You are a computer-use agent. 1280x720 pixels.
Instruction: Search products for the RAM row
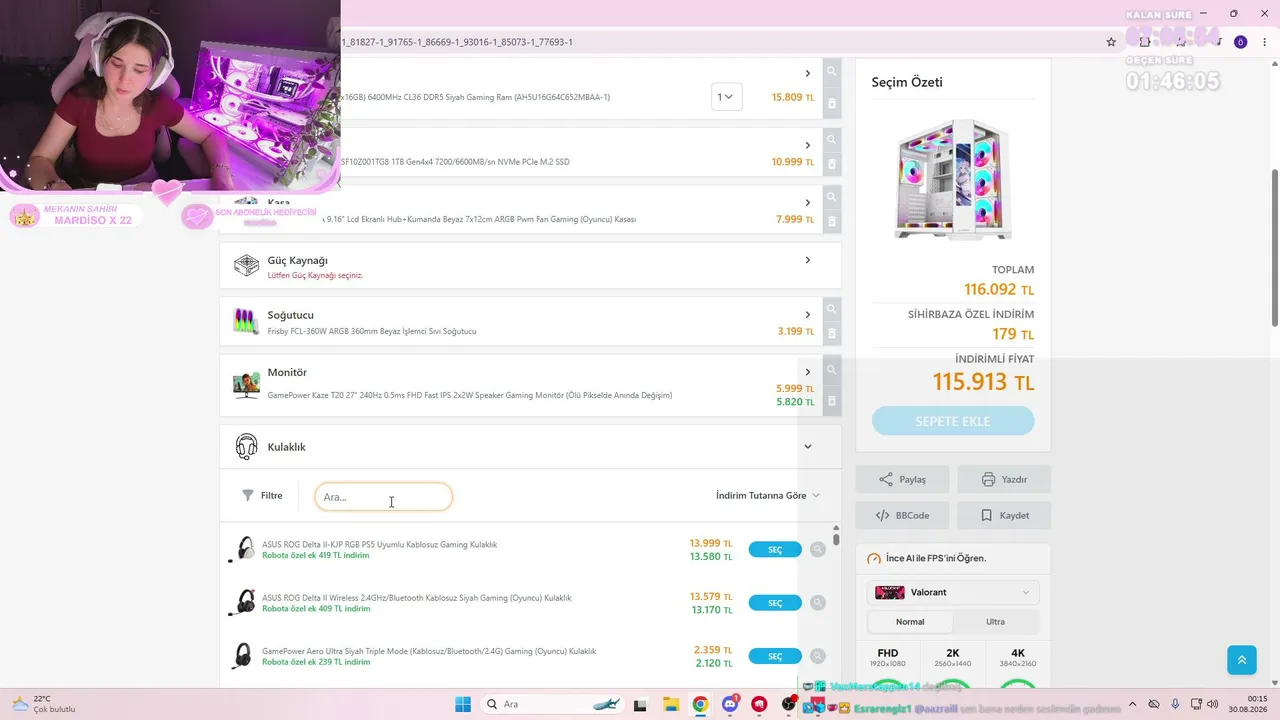(831, 72)
